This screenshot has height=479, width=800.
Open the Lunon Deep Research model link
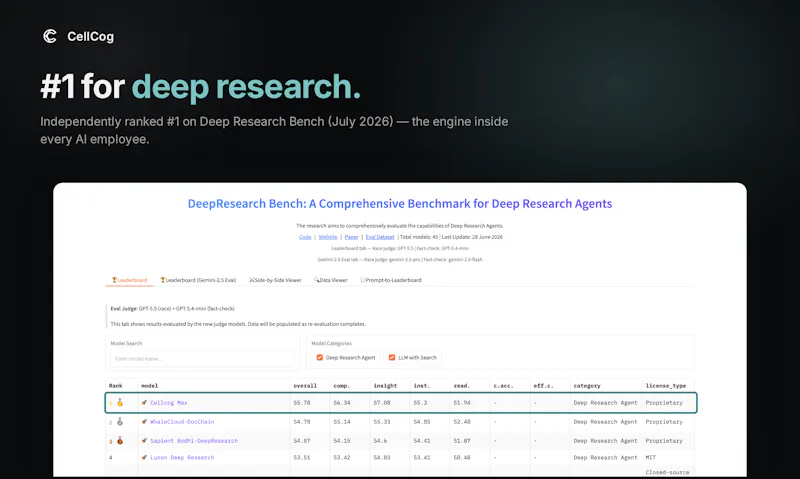[182, 458]
